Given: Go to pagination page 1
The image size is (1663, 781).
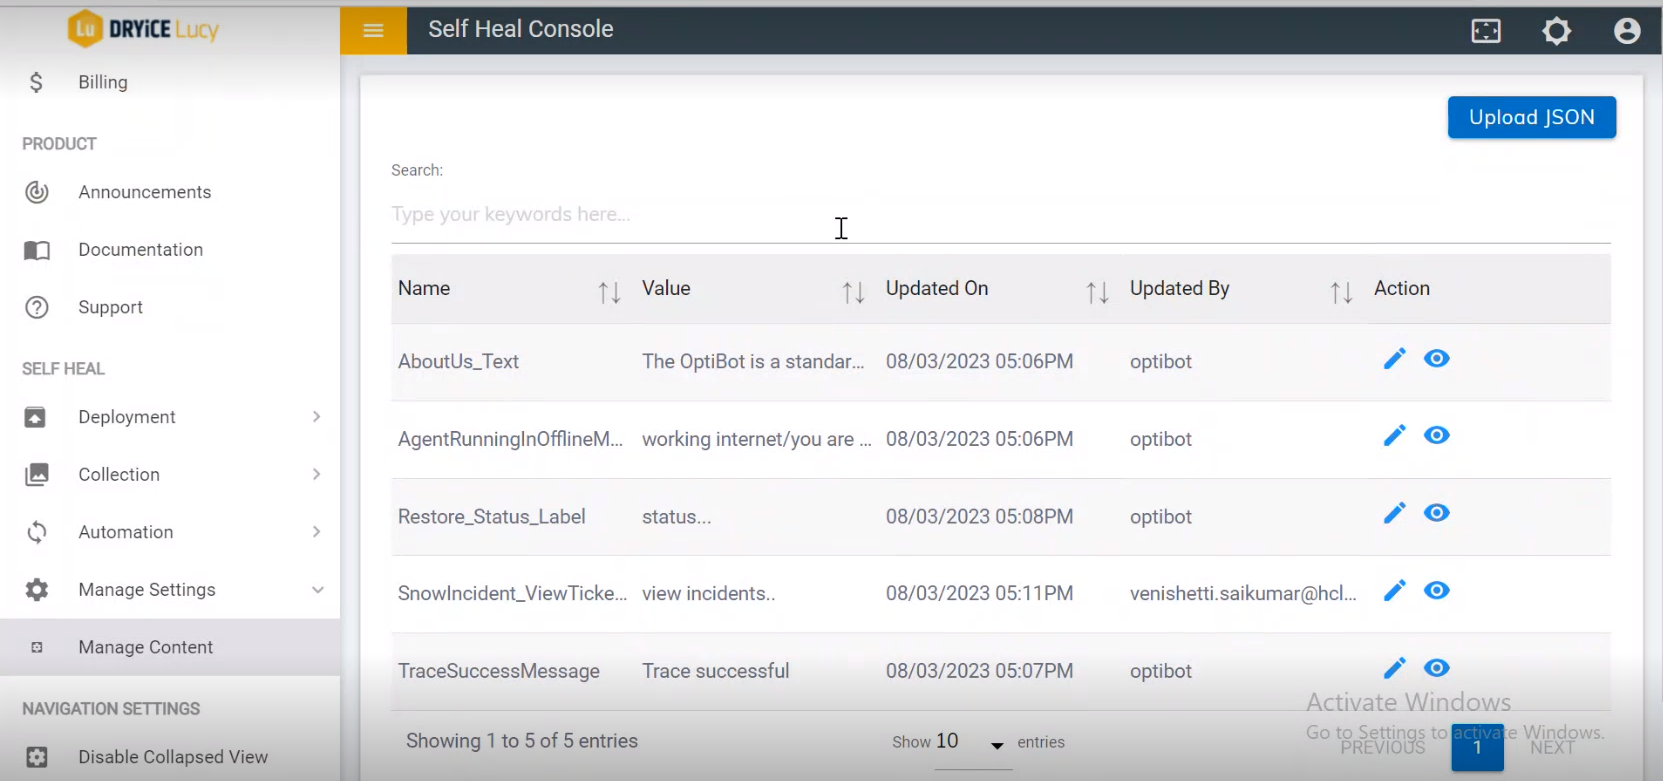Looking at the screenshot, I should (1477, 747).
